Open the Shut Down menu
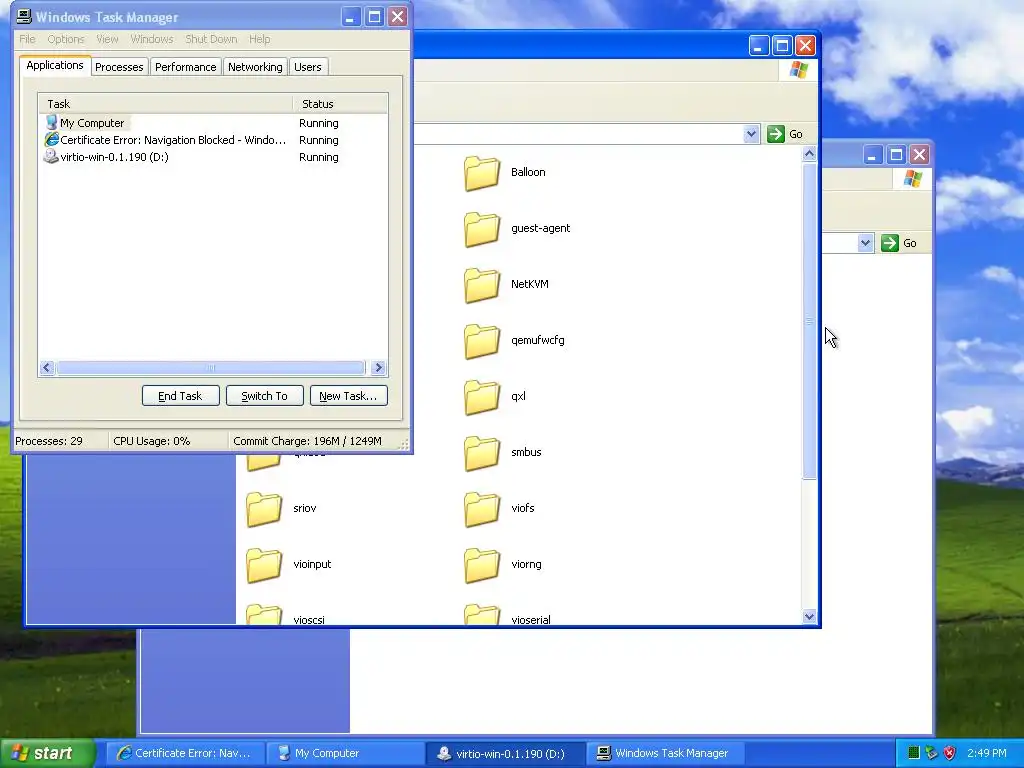This screenshot has width=1024, height=768. click(211, 39)
